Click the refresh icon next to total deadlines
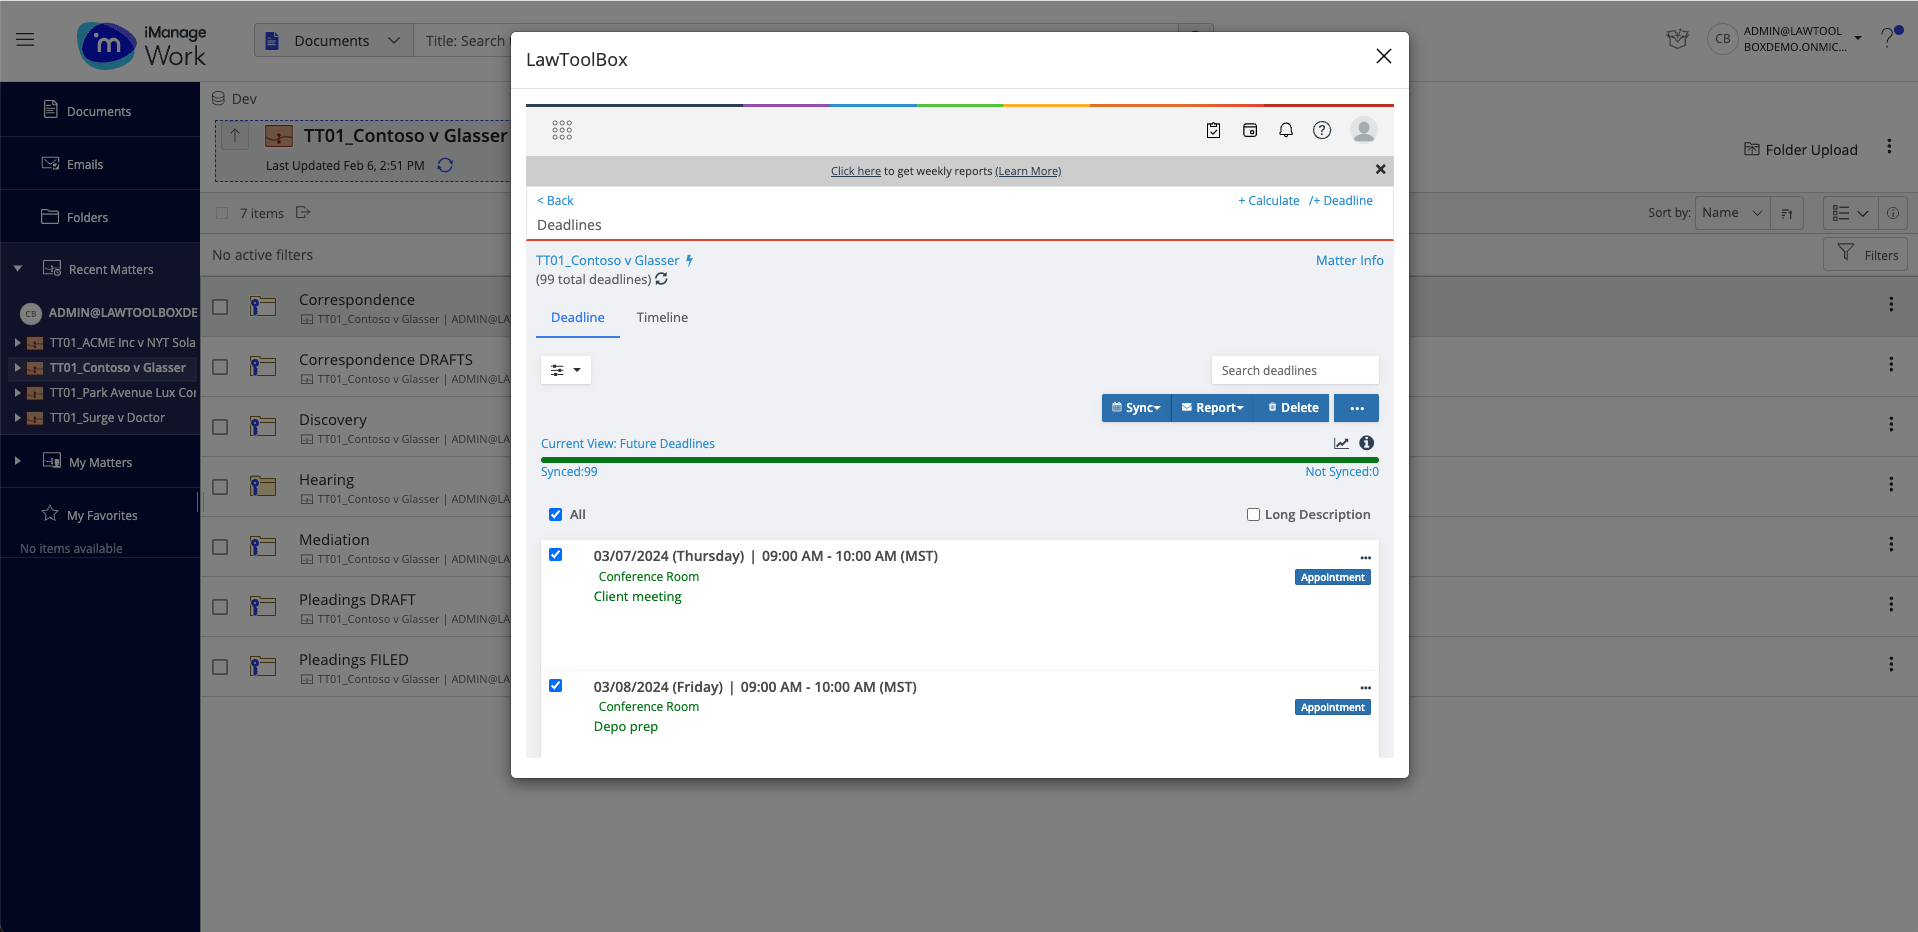 (x=661, y=279)
